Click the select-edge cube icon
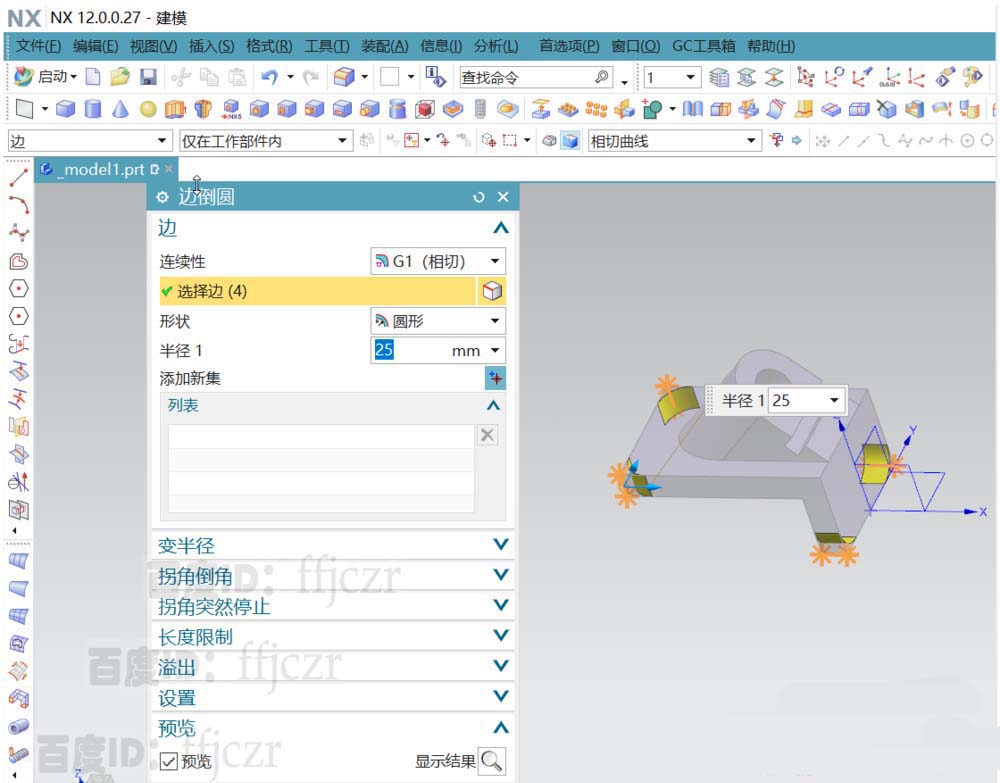The width and height of the screenshot is (1000, 783). (492, 291)
